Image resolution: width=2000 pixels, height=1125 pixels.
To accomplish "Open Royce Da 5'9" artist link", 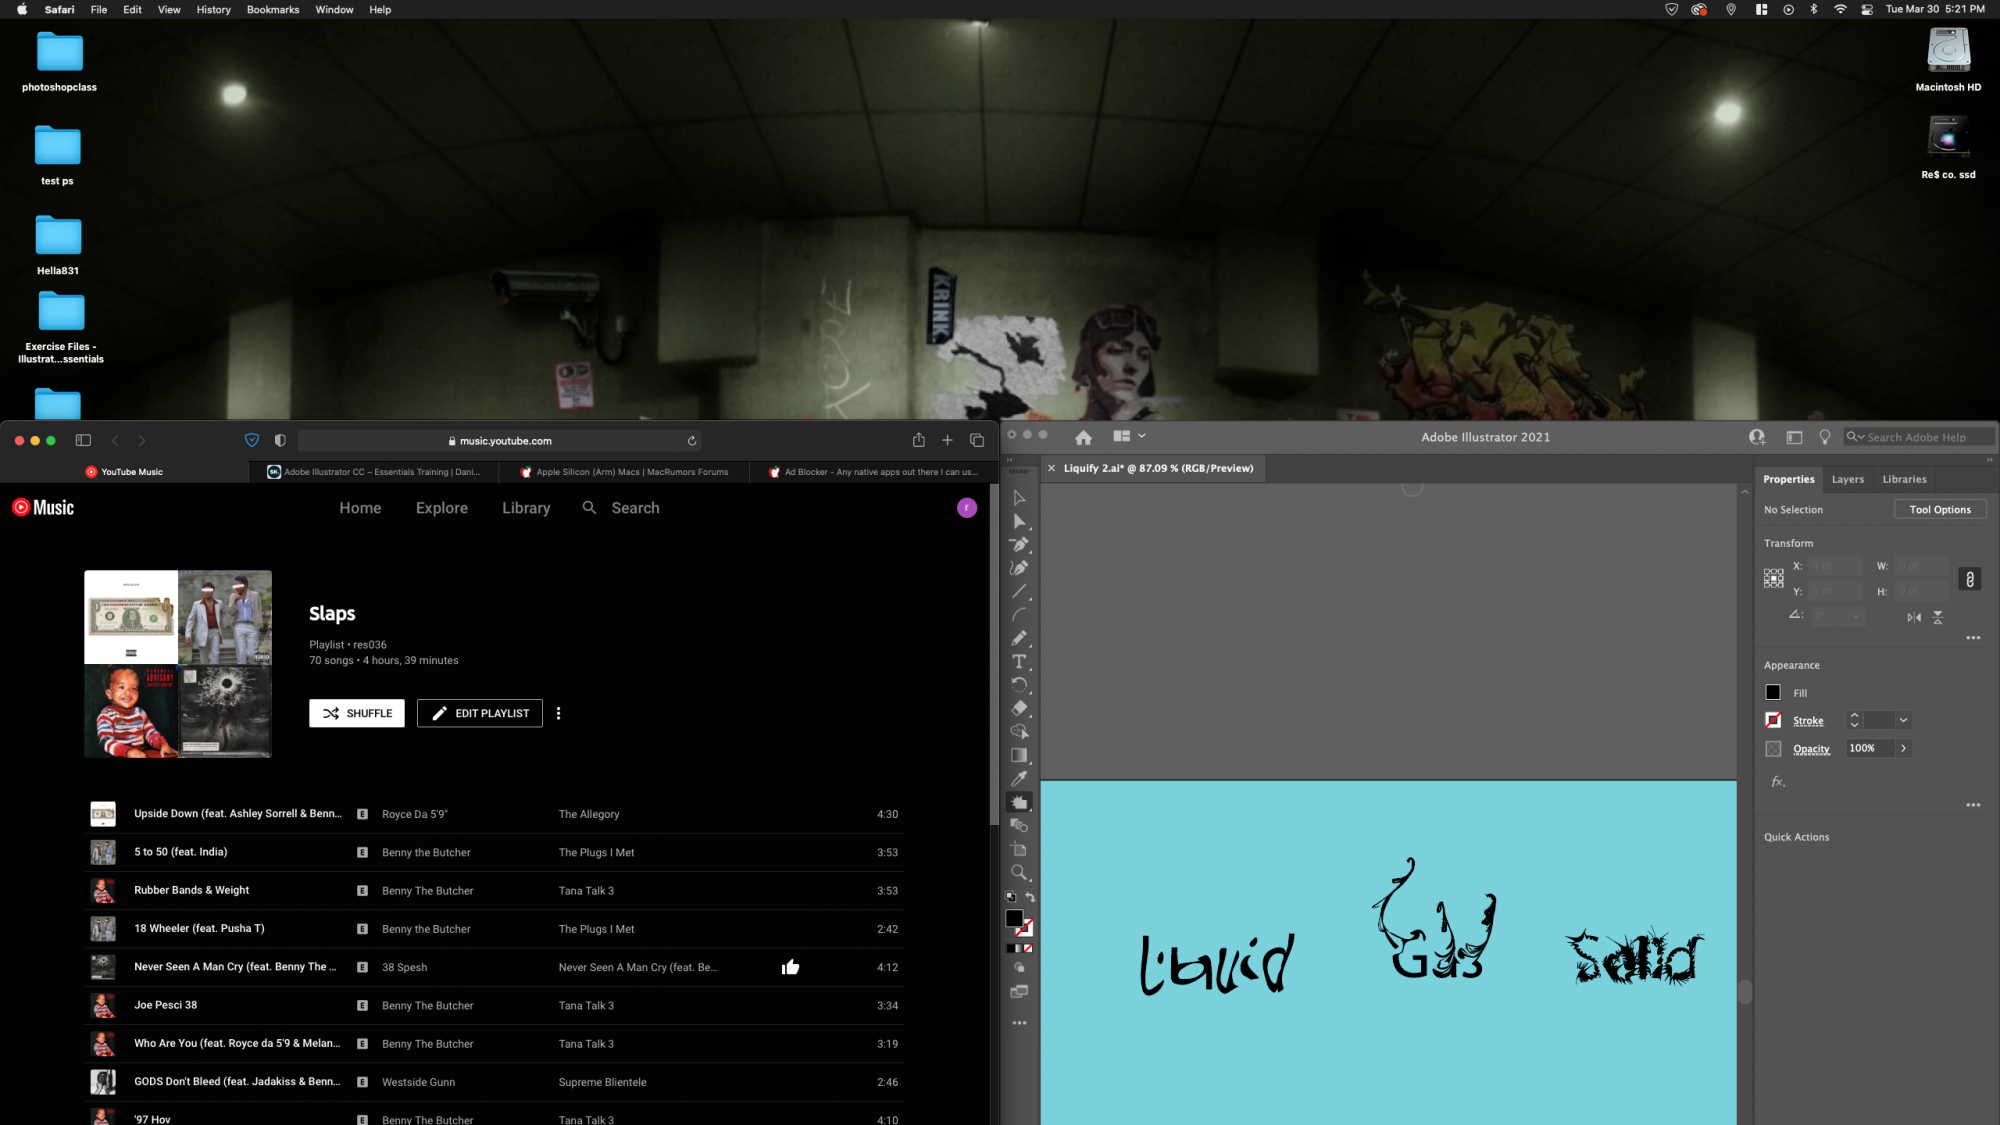I will pyautogui.click(x=414, y=814).
